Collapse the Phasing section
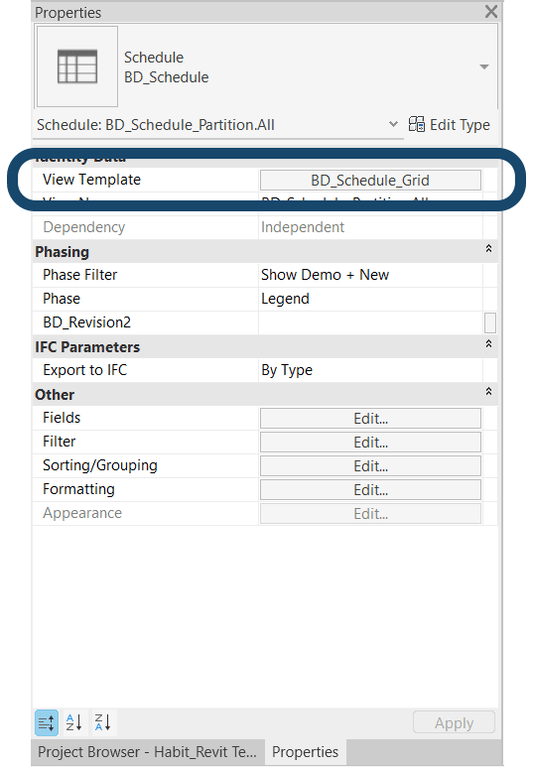This screenshot has width=533, height=767. coord(488,248)
